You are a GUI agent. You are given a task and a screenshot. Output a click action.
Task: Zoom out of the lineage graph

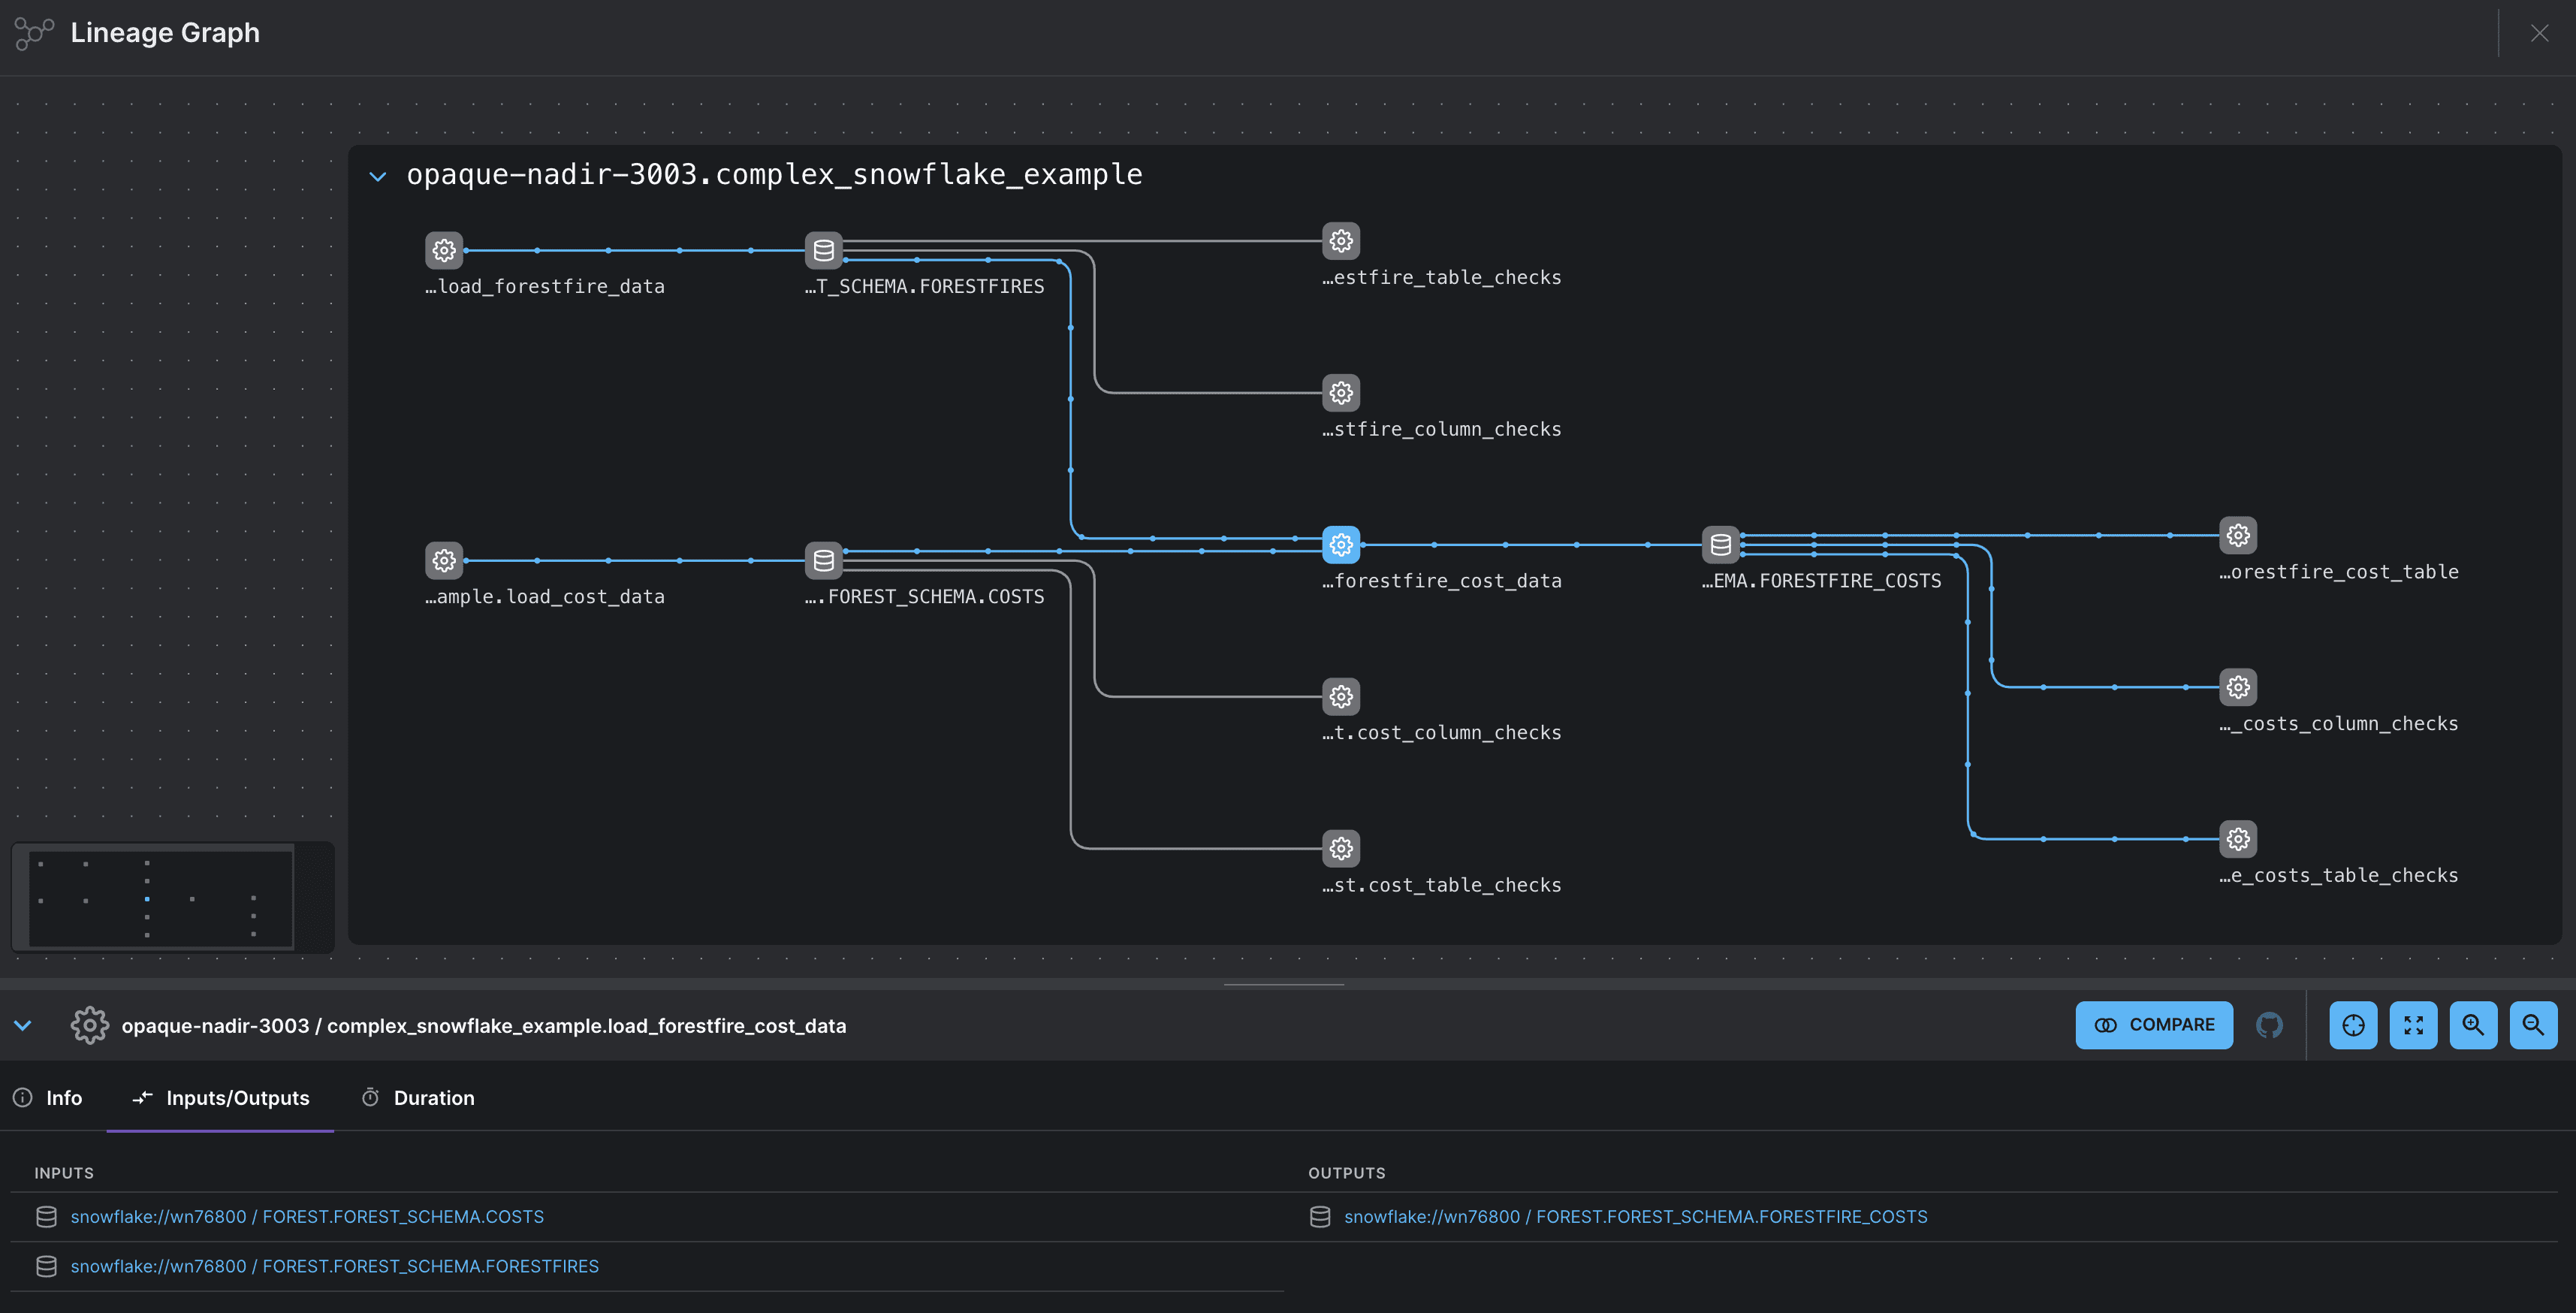tap(2533, 1025)
